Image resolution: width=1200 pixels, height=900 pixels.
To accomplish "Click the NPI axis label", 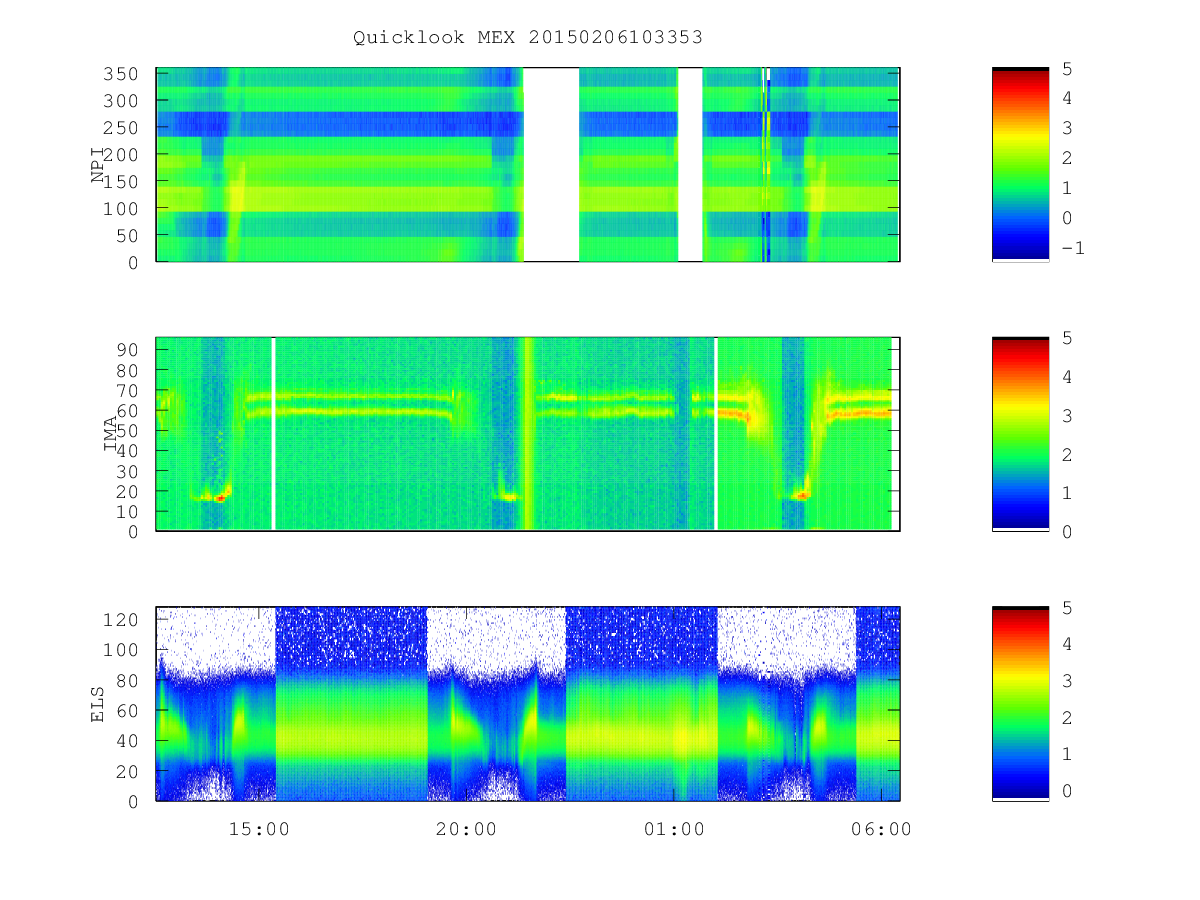I will click(98, 165).
